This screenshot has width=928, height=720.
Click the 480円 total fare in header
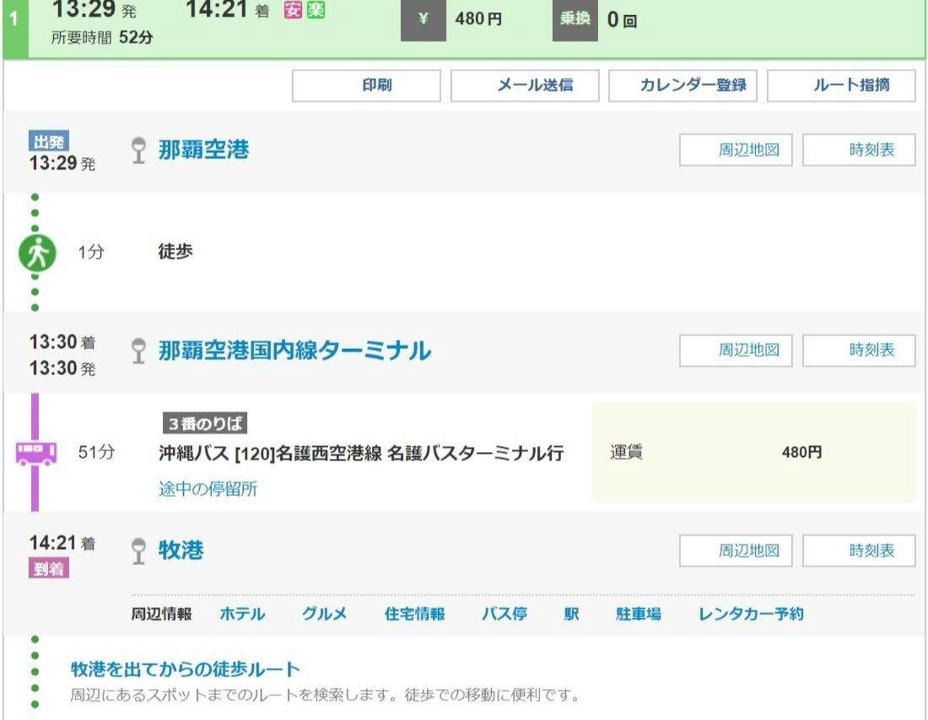pyautogui.click(x=478, y=20)
